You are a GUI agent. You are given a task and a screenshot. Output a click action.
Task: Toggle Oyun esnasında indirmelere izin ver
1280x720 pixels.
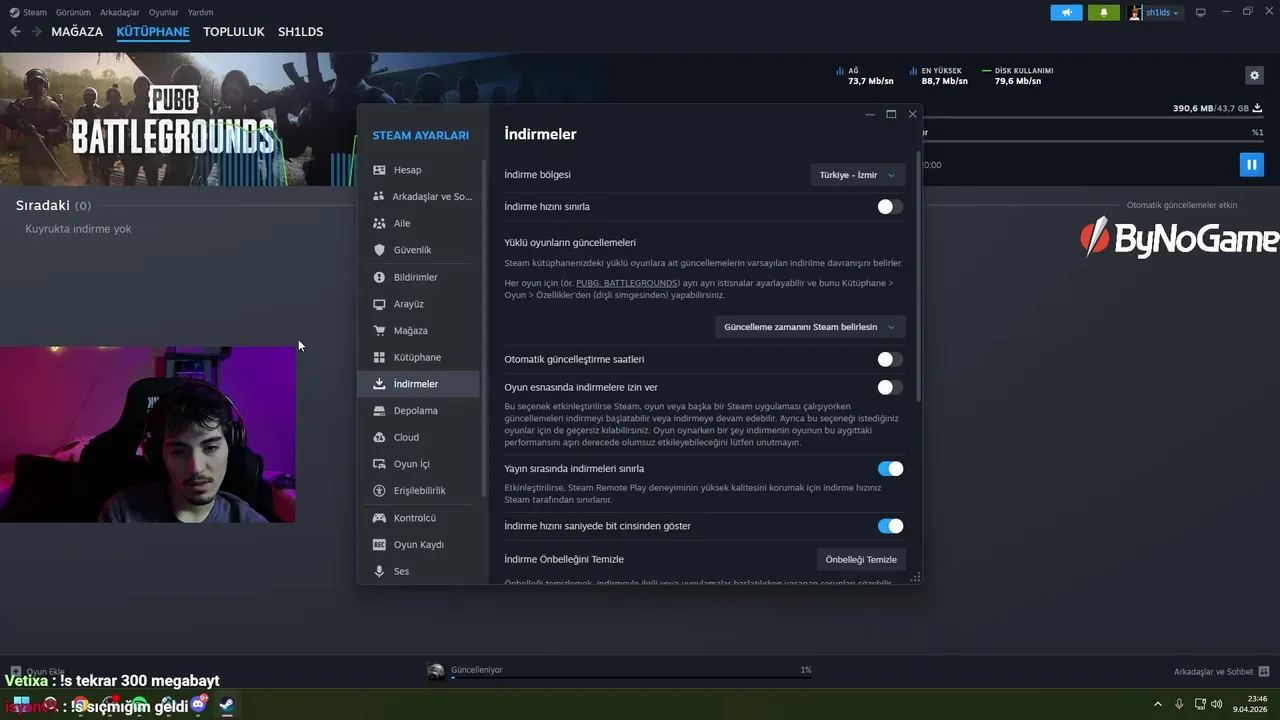890,387
